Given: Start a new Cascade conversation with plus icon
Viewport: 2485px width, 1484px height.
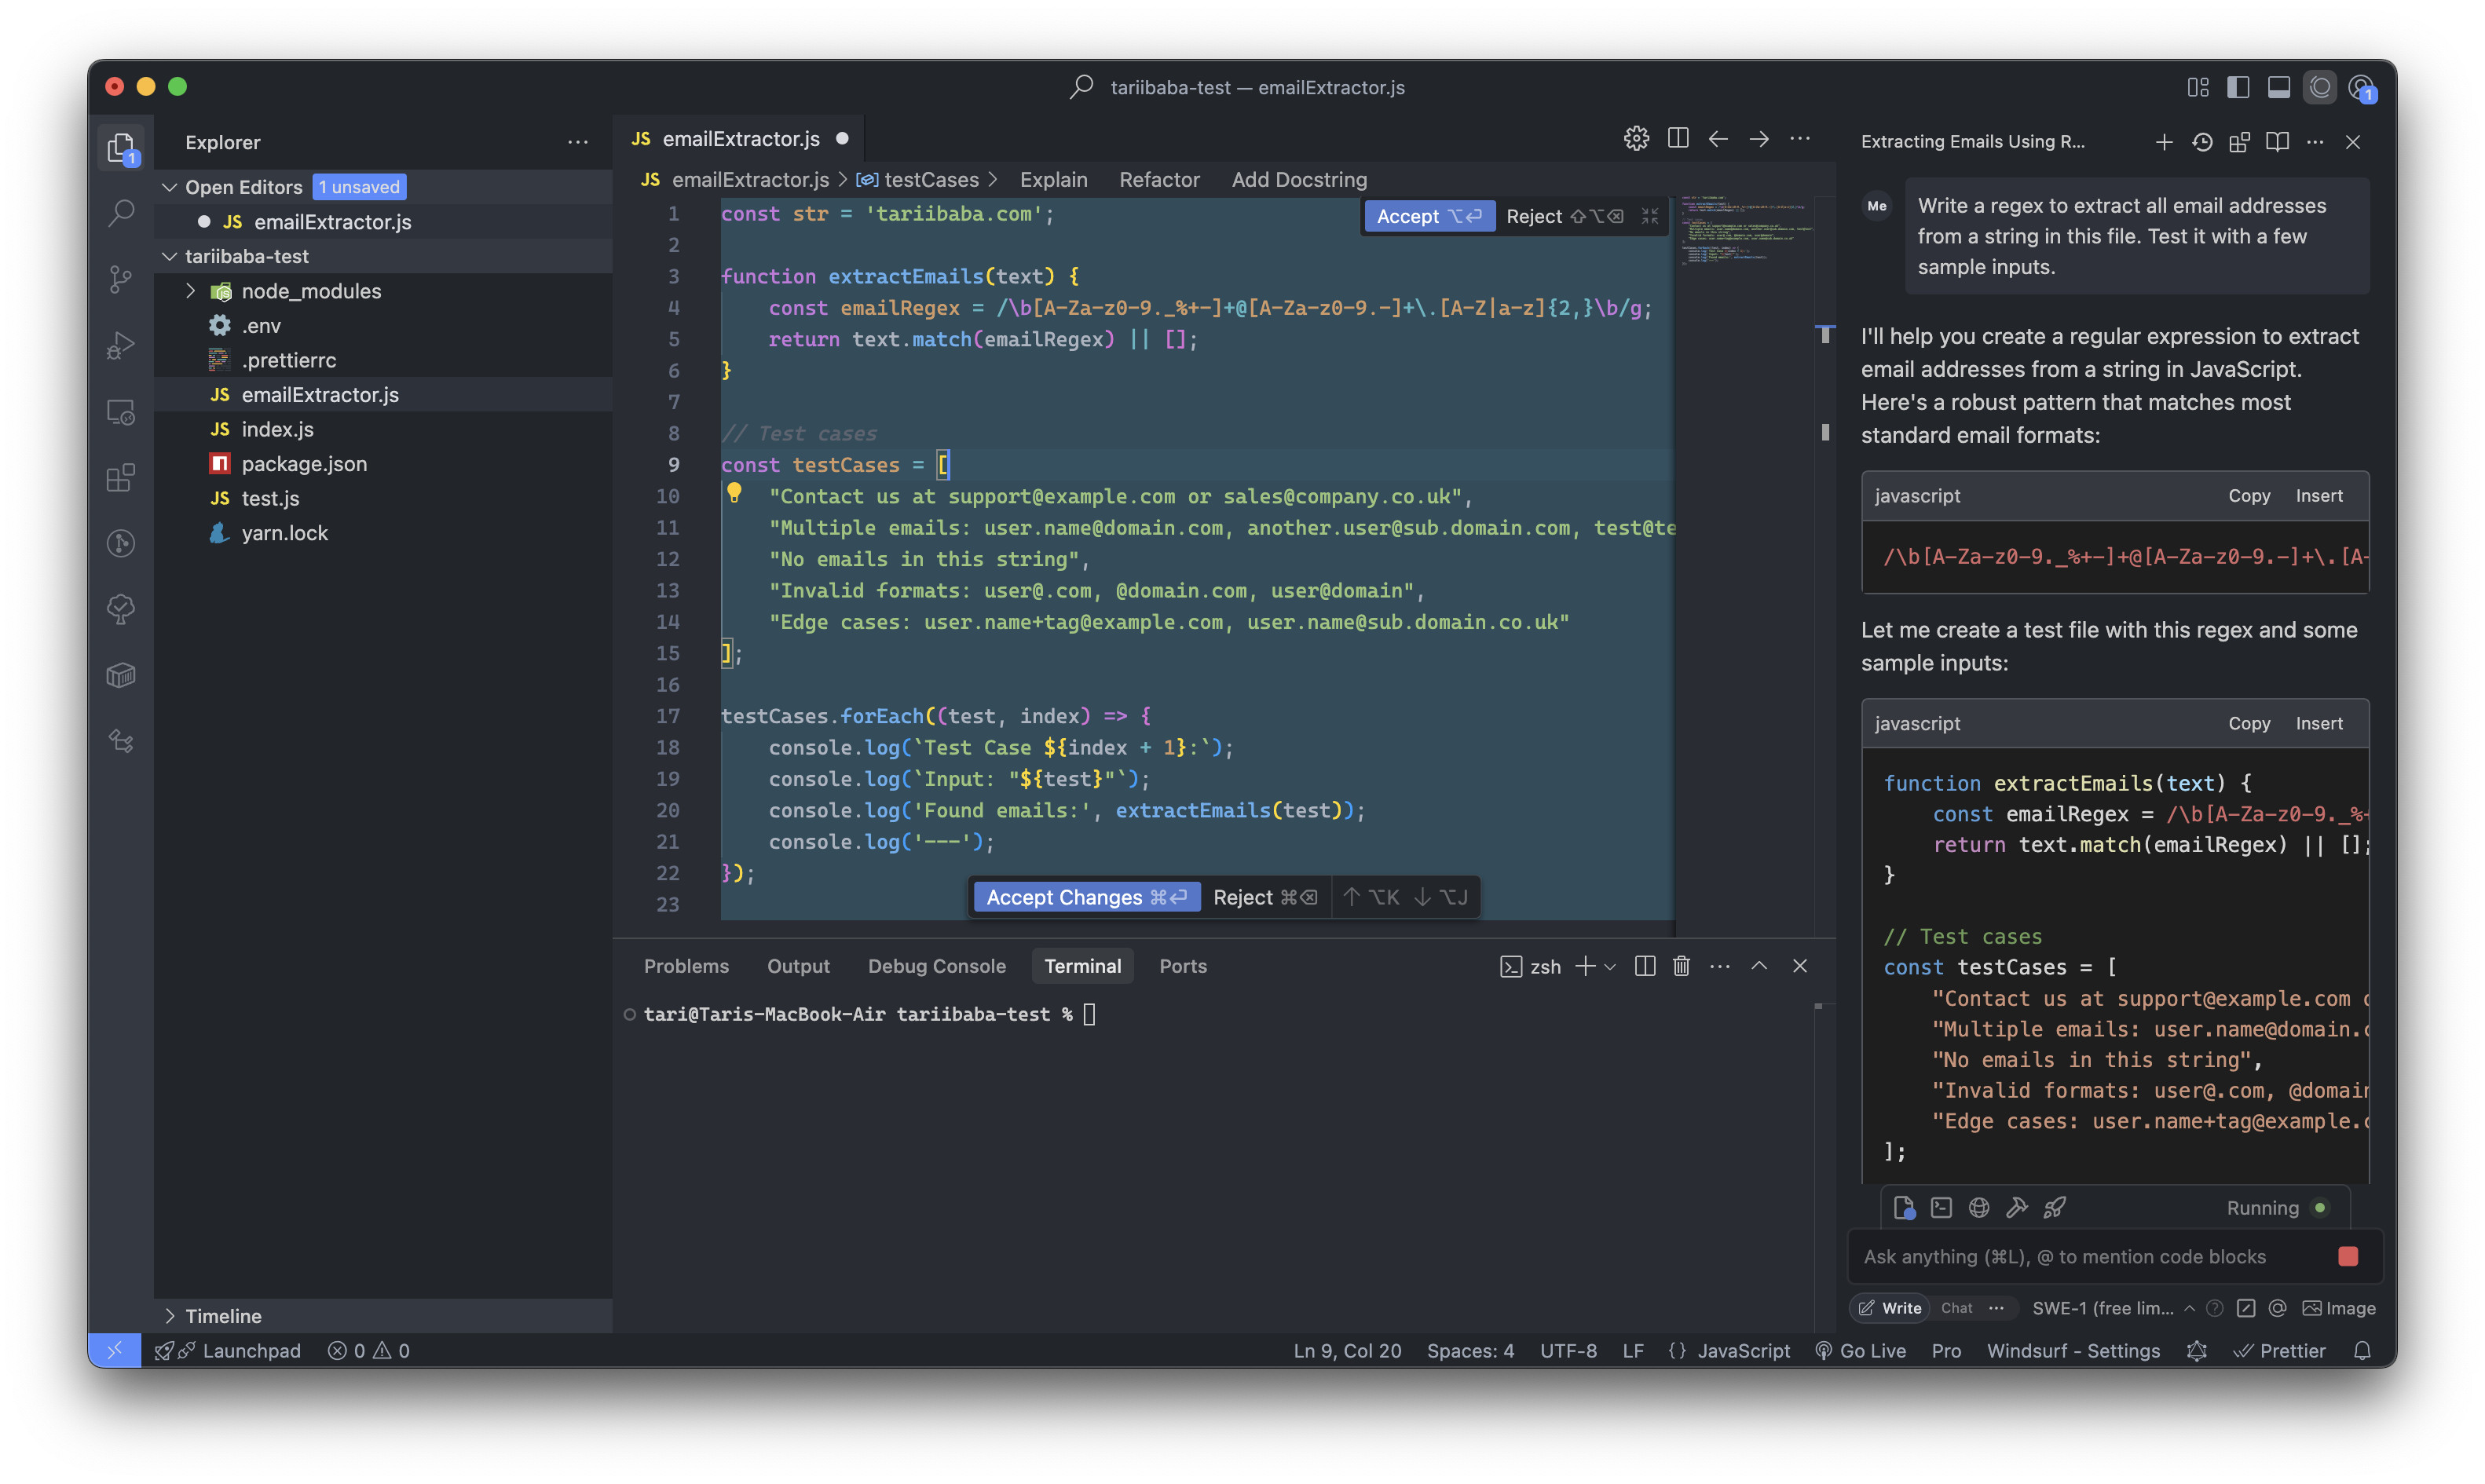Looking at the screenshot, I should [2164, 142].
